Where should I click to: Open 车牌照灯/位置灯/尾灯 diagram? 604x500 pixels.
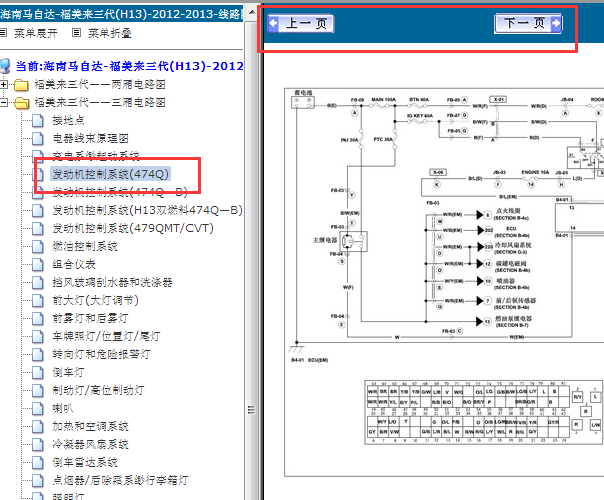click(x=106, y=336)
